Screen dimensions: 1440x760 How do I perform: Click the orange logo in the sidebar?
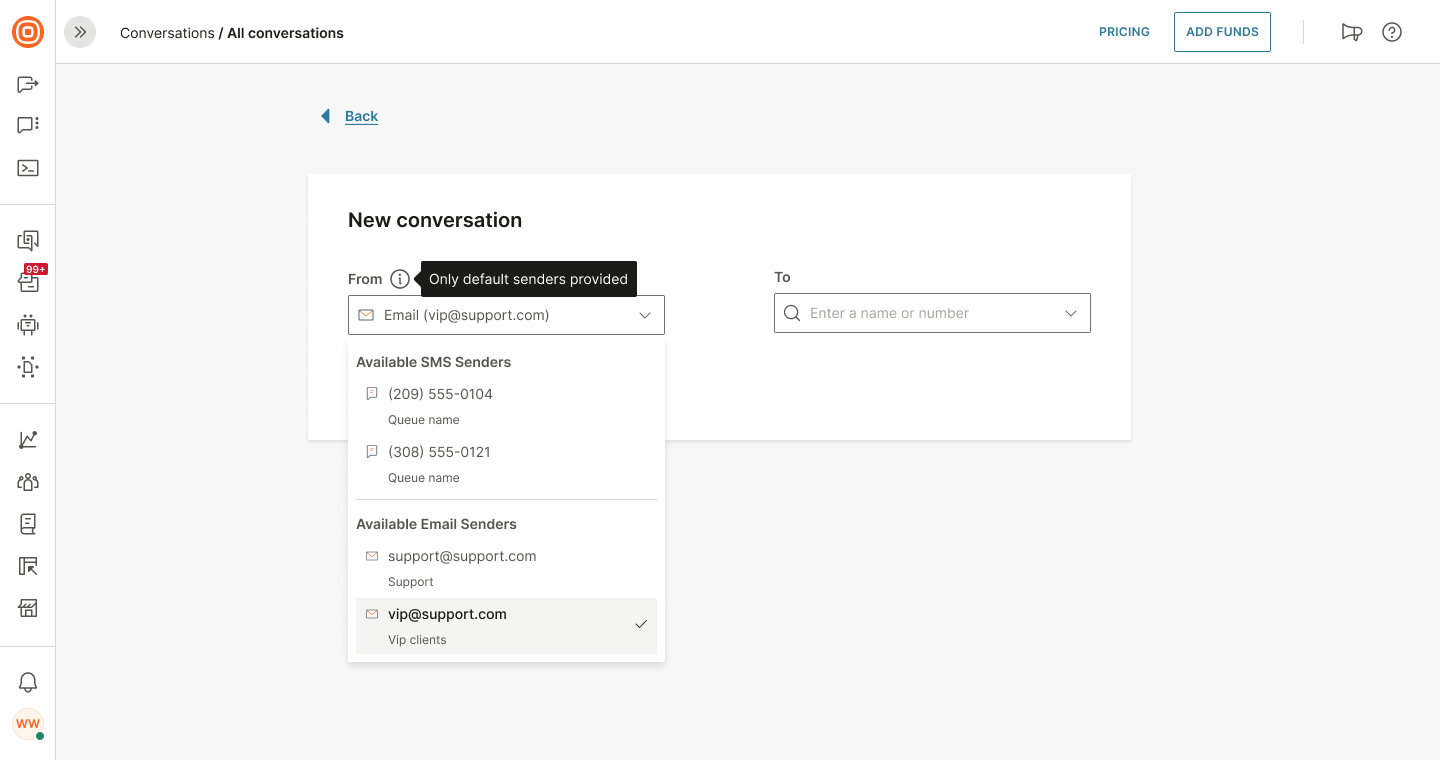(28, 32)
